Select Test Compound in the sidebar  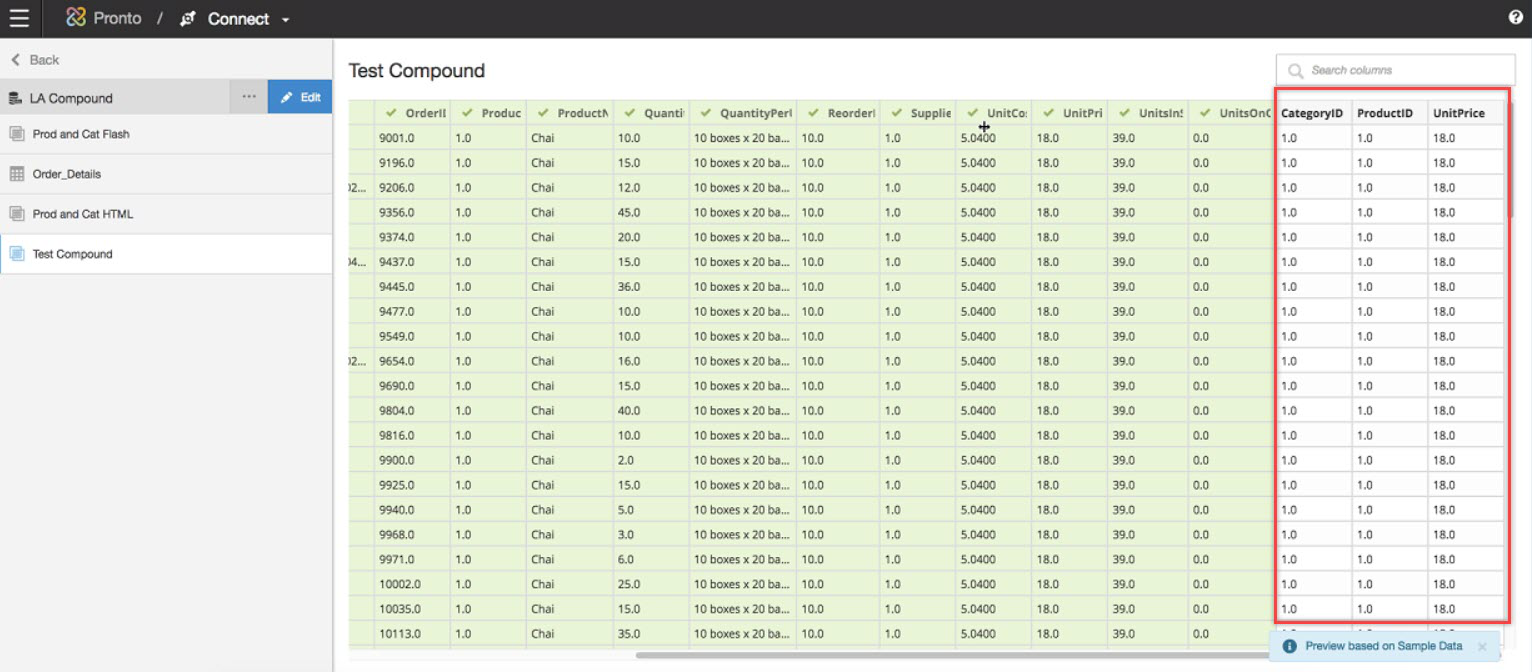pos(72,254)
